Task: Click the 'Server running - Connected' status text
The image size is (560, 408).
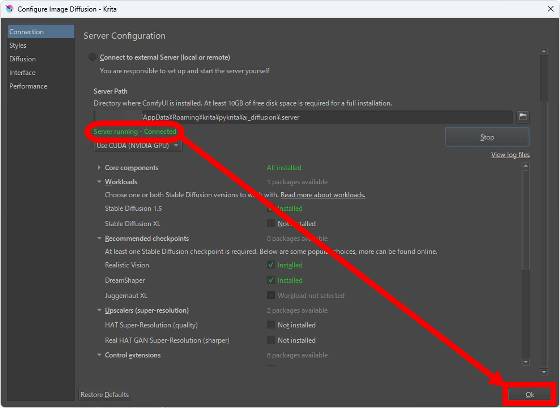Action: tap(135, 131)
